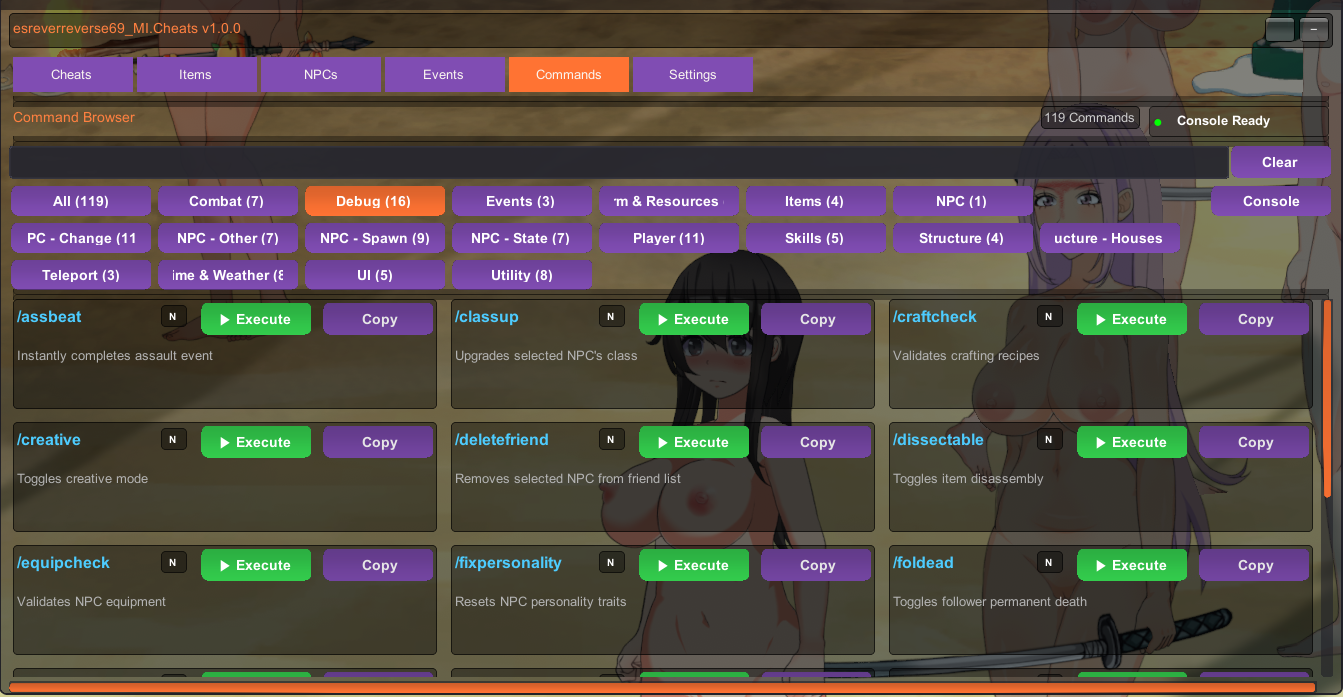Screen dimensions: 1343x697
Task: Click the orange horizontal bar at bottom
Action: [x=663, y=687]
